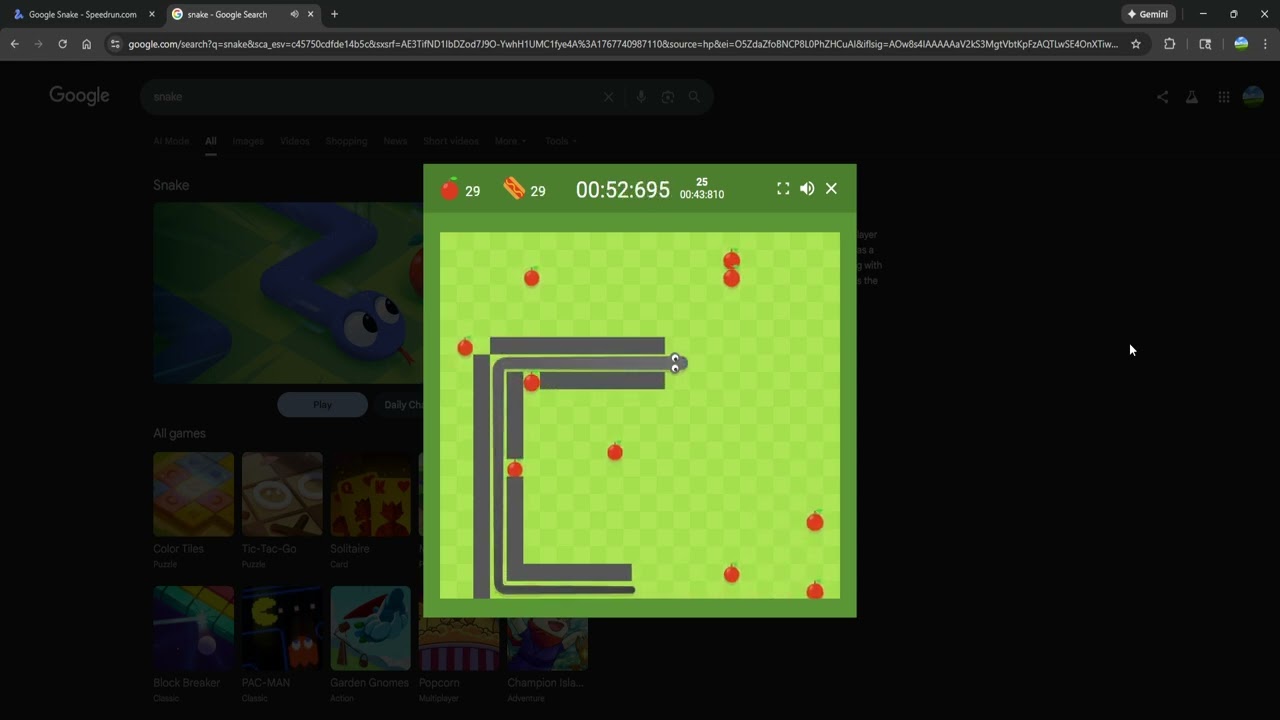Click the apple score icon
Screen dimensions: 1280x720
[x=450, y=189]
